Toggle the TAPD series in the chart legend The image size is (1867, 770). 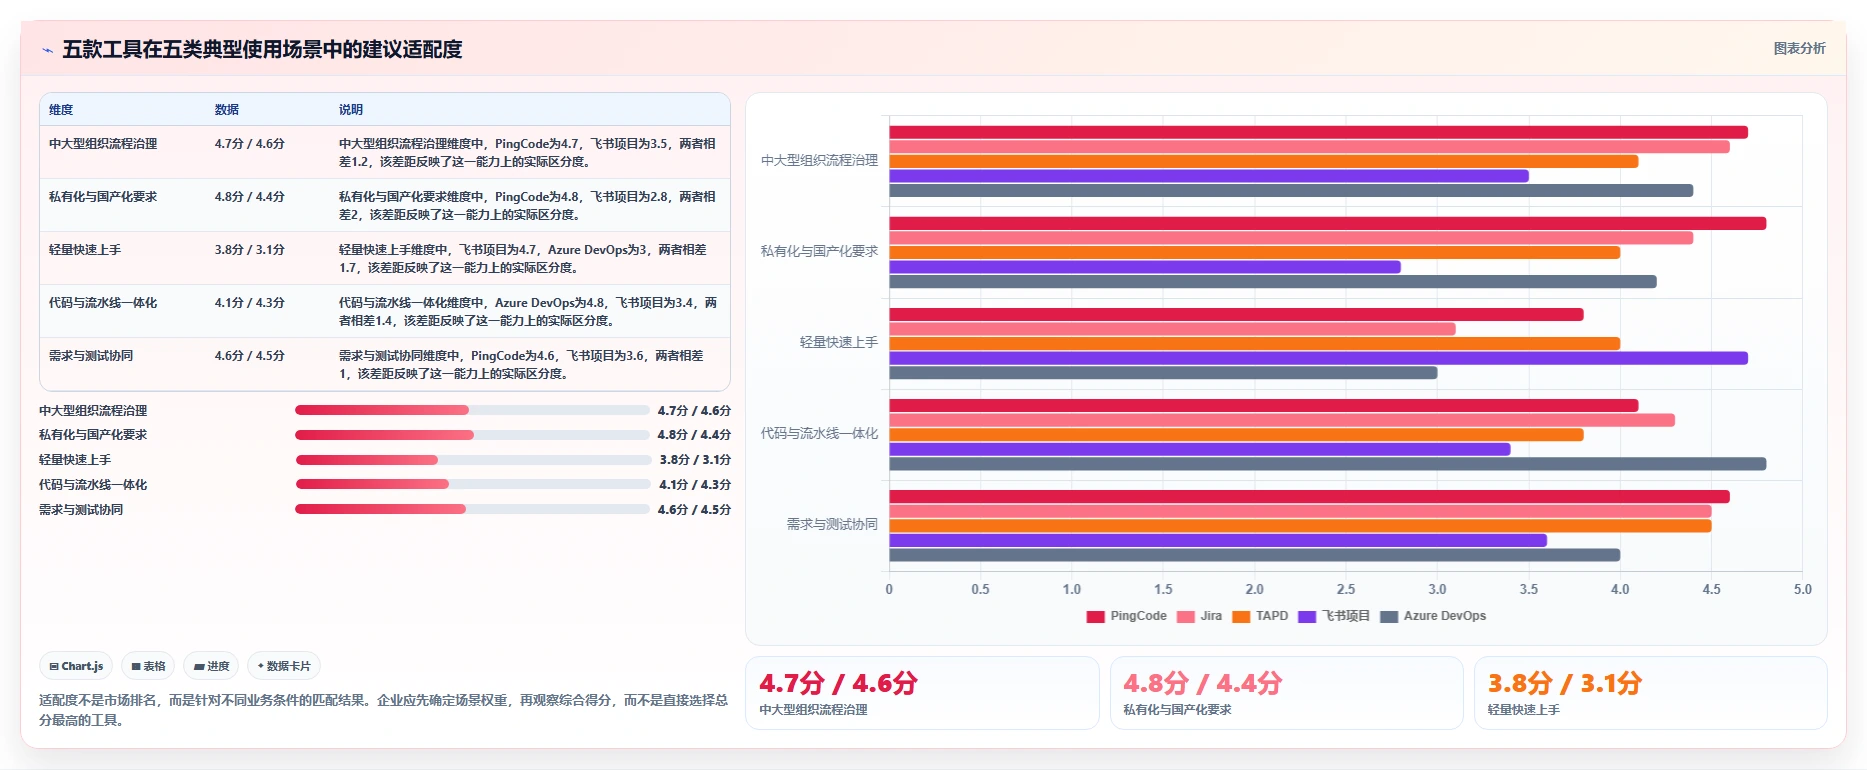(1260, 616)
